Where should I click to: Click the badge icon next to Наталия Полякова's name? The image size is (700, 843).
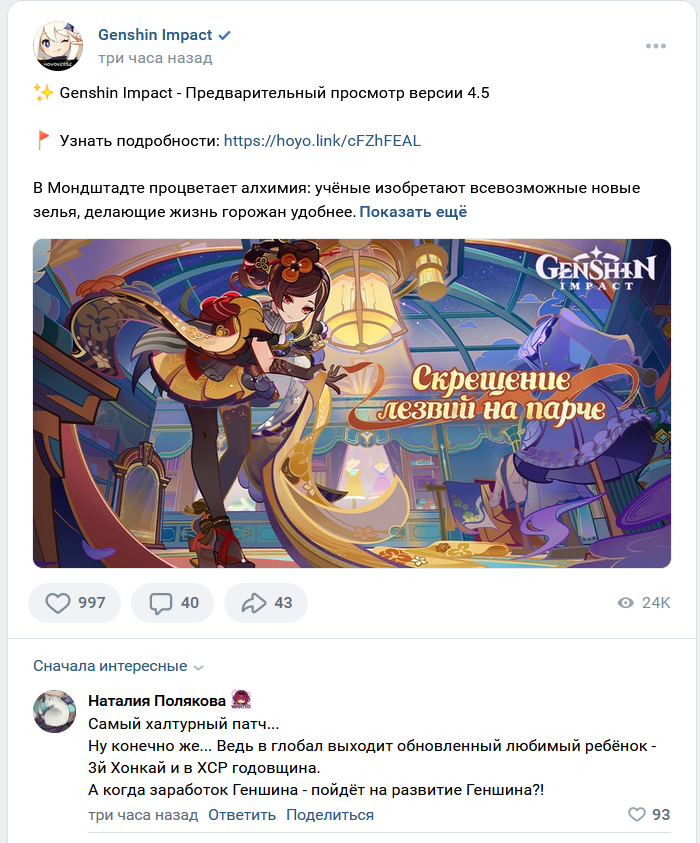coord(241,699)
